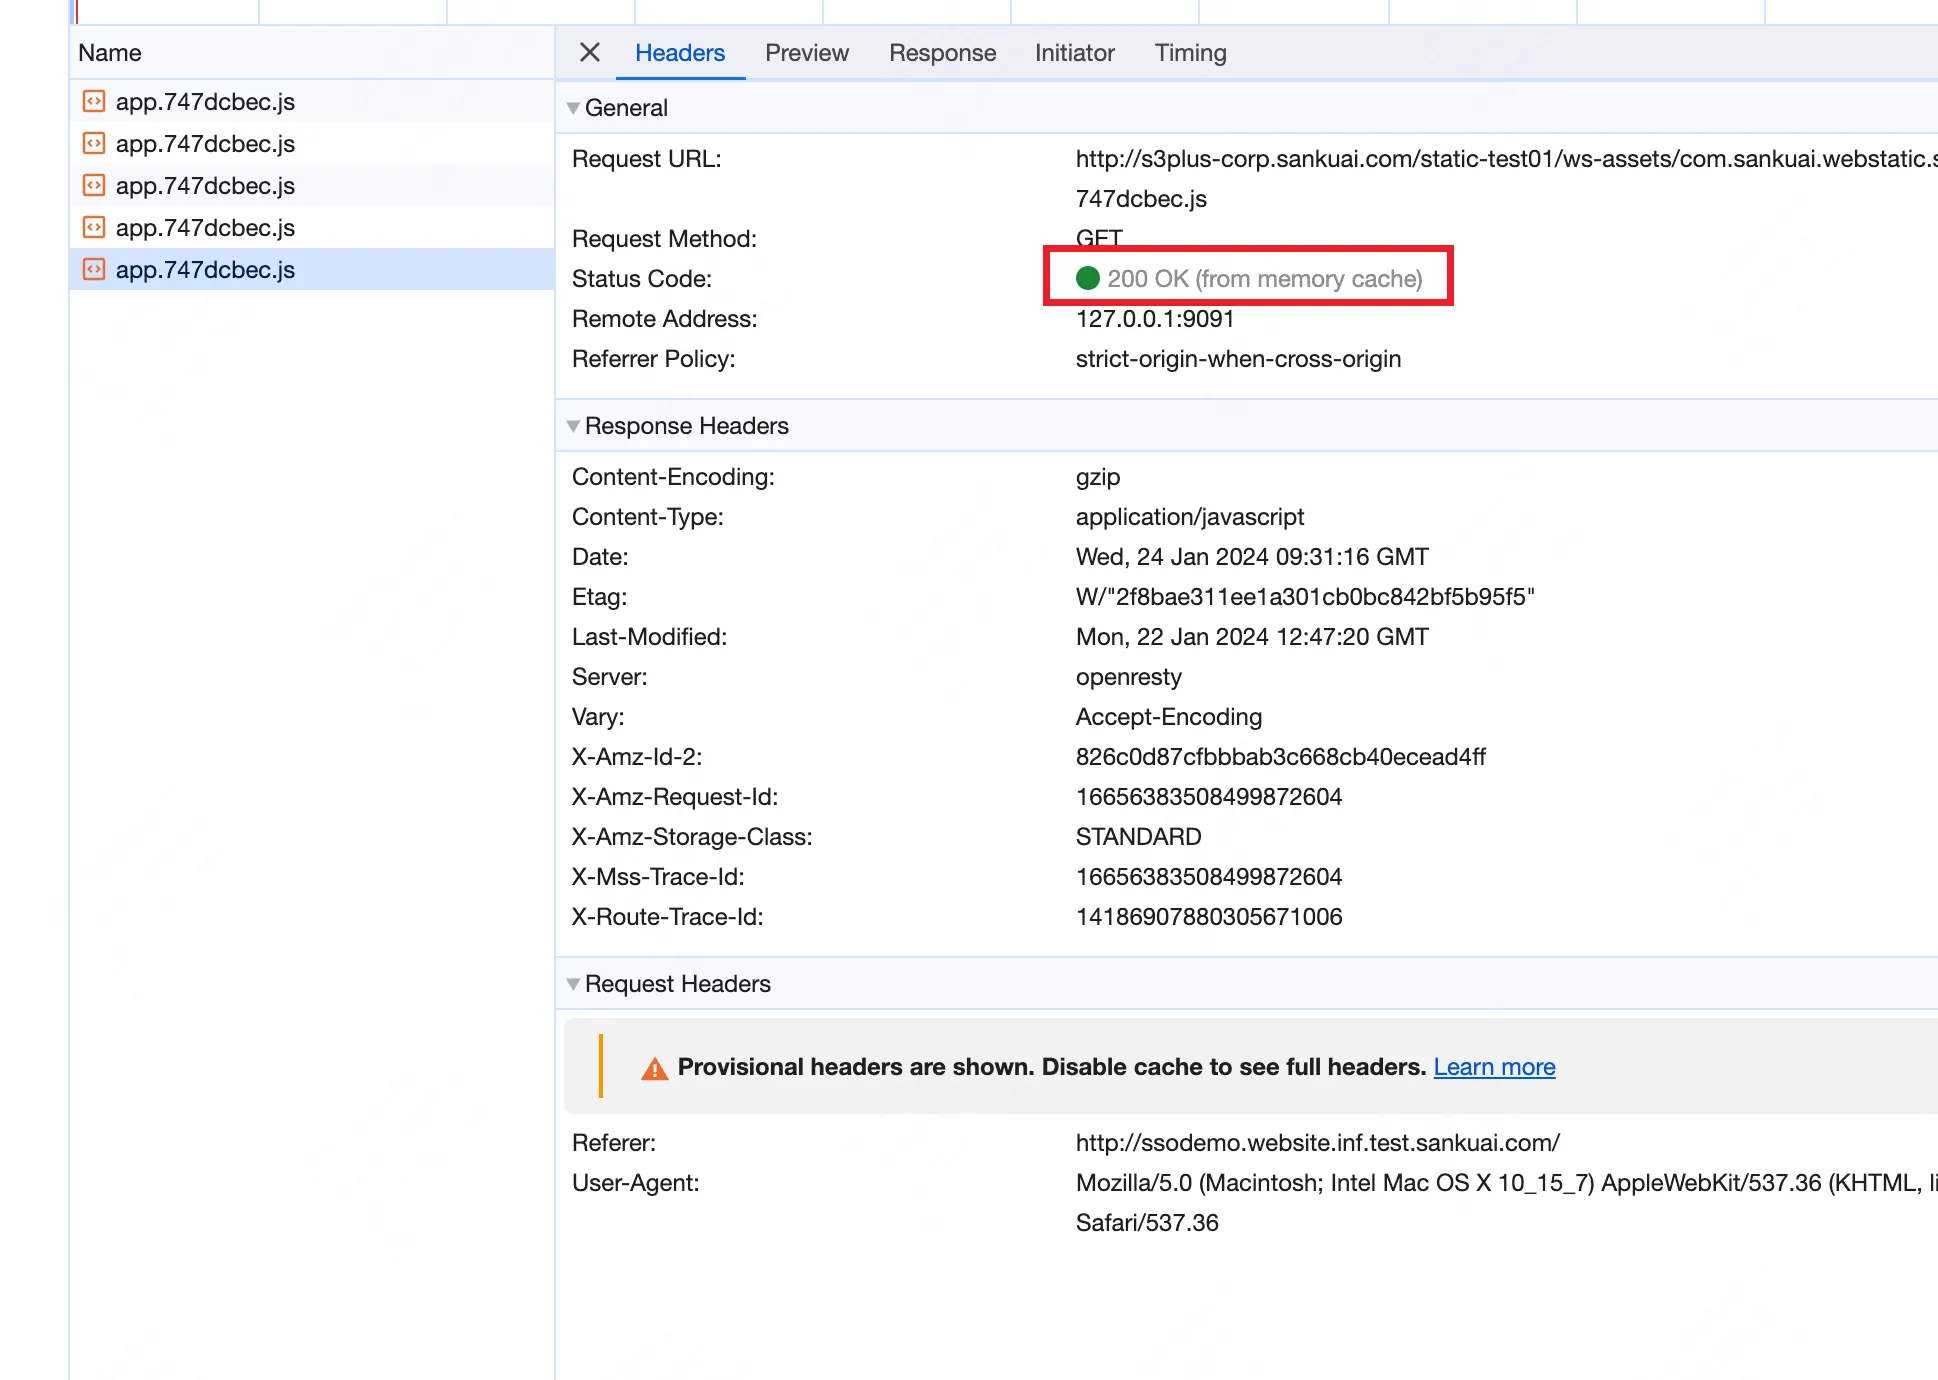The width and height of the screenshot is (1938, 1380).
Task: Click the script icon on the second app.747dcbec.js entry
Action: (x=94, y=143)
